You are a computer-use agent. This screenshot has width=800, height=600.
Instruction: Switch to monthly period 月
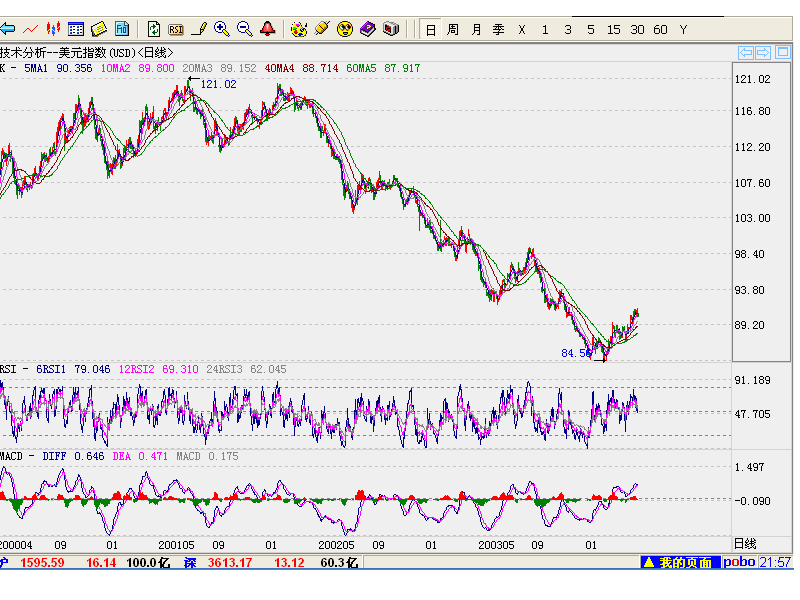[476, 30]
